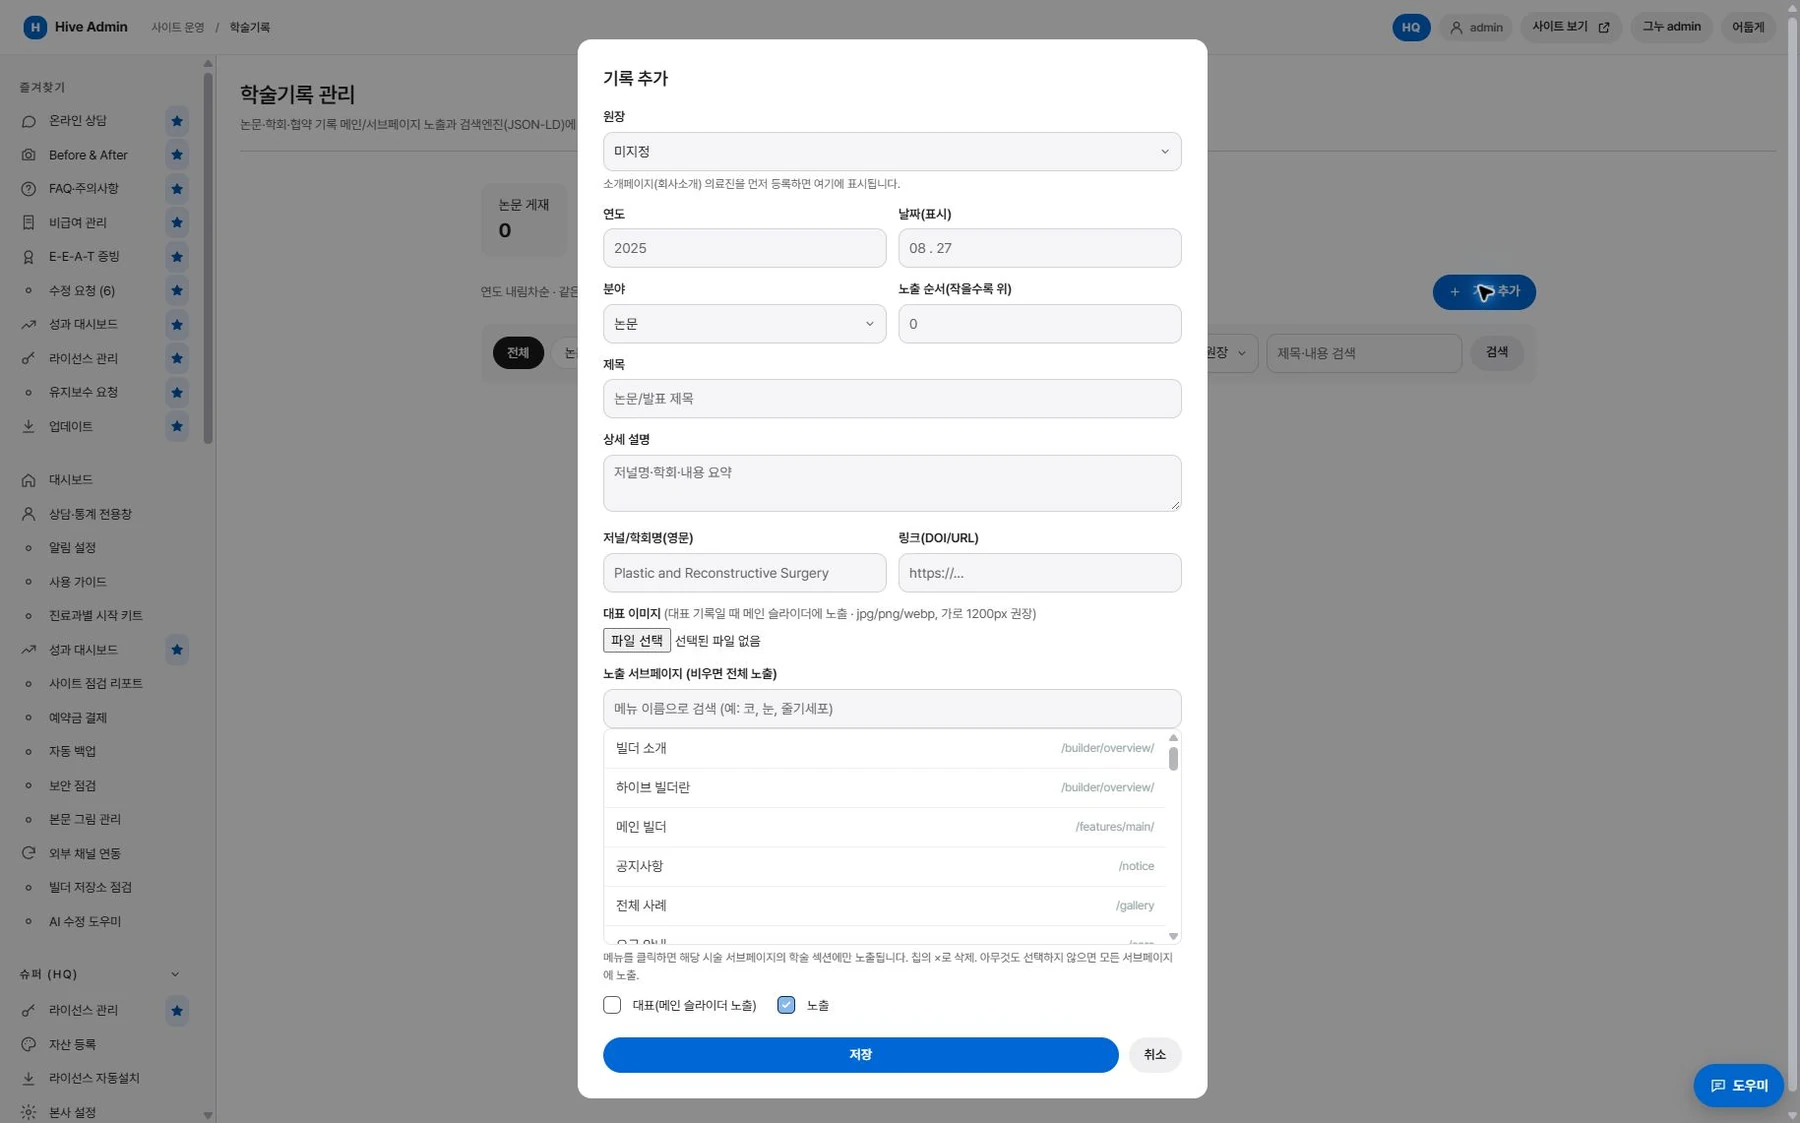Toggle favorite star for Before & After
The image size is (1800, 1123).
click(x=177, y=155)
